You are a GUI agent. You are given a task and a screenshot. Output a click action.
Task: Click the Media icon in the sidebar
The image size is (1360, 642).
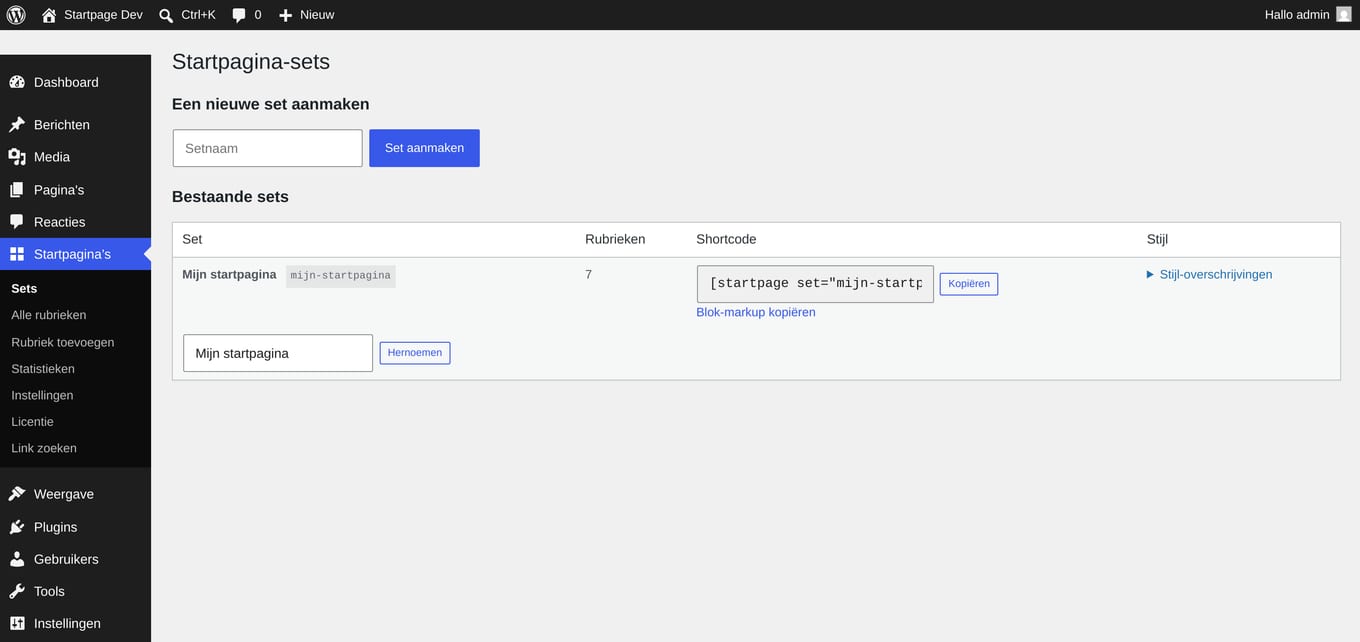click(x=17, y=157)
